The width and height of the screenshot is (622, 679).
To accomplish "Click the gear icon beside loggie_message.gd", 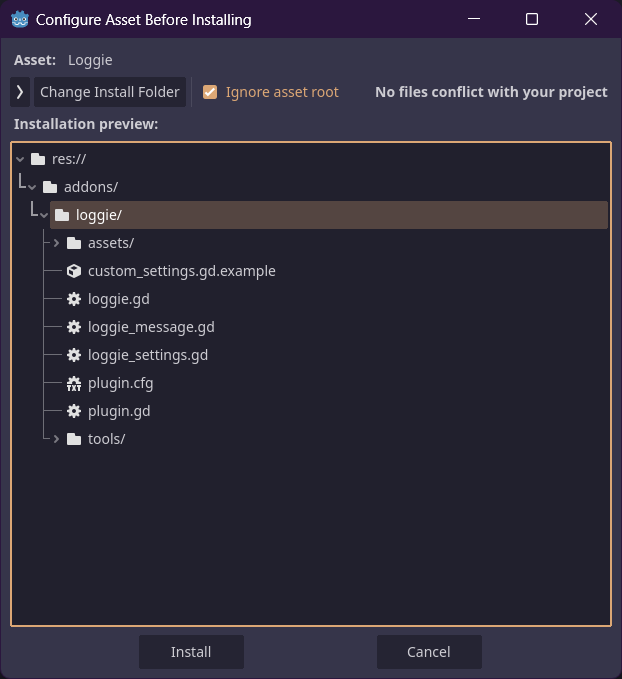I will 74,327.
